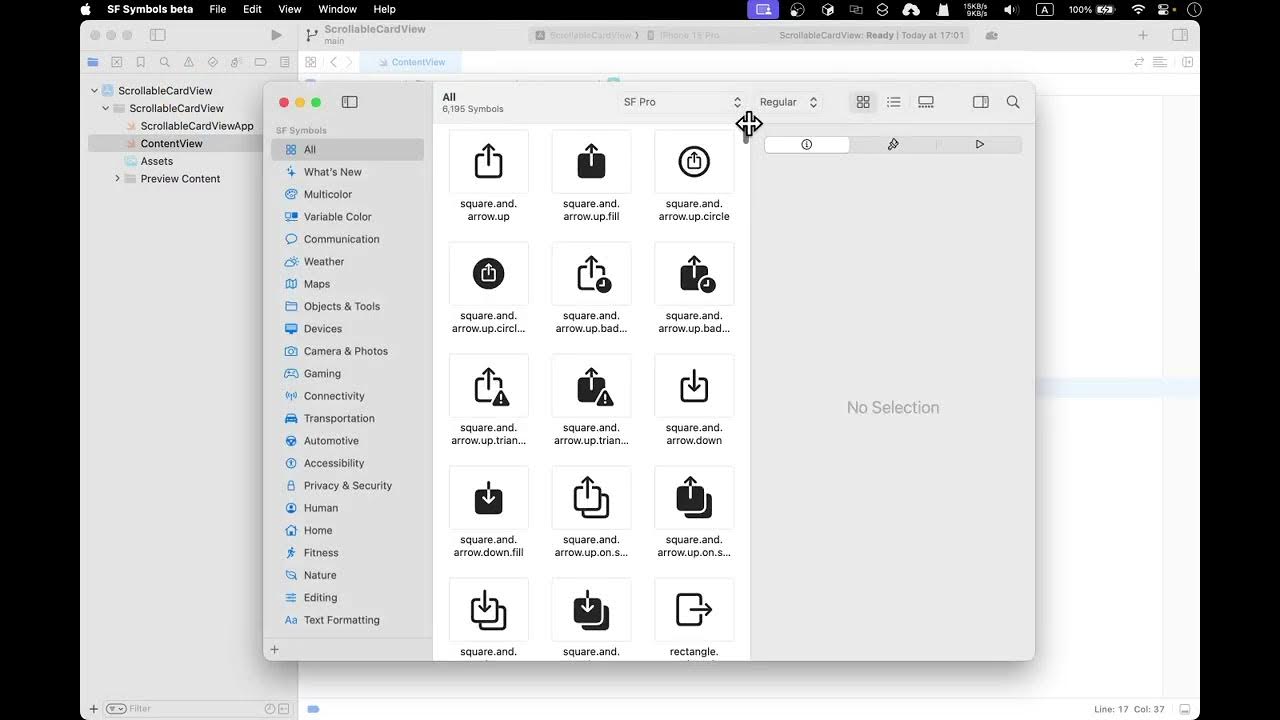Click the Xcode library plus button

point(1143,35)
